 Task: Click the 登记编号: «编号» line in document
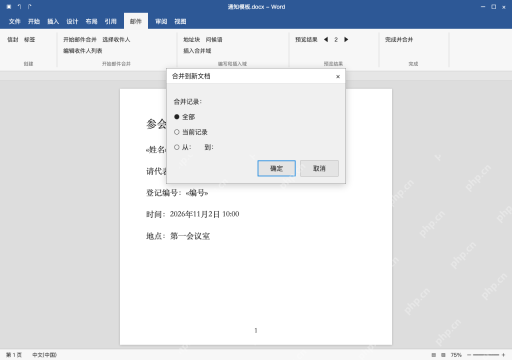(177, 193)
